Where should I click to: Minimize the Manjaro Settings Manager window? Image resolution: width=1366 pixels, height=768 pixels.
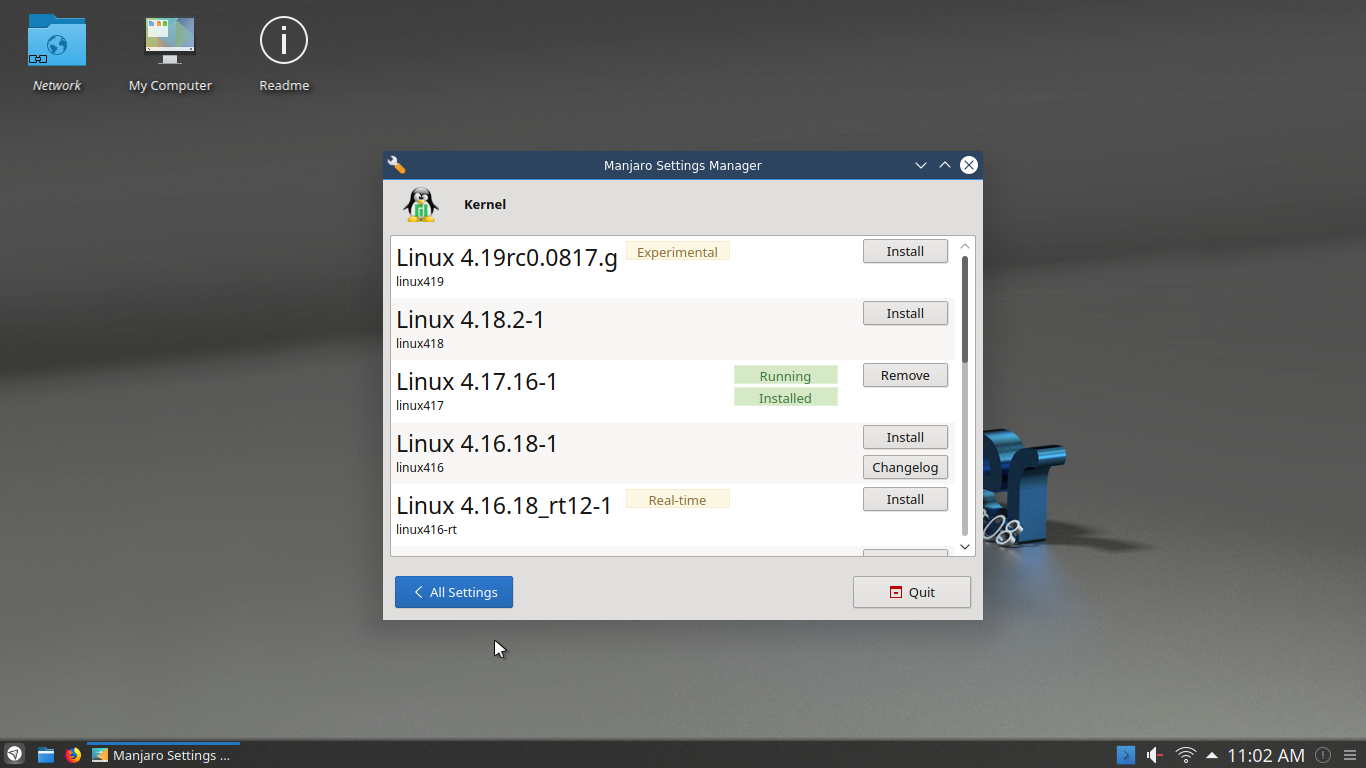point(921,165)
